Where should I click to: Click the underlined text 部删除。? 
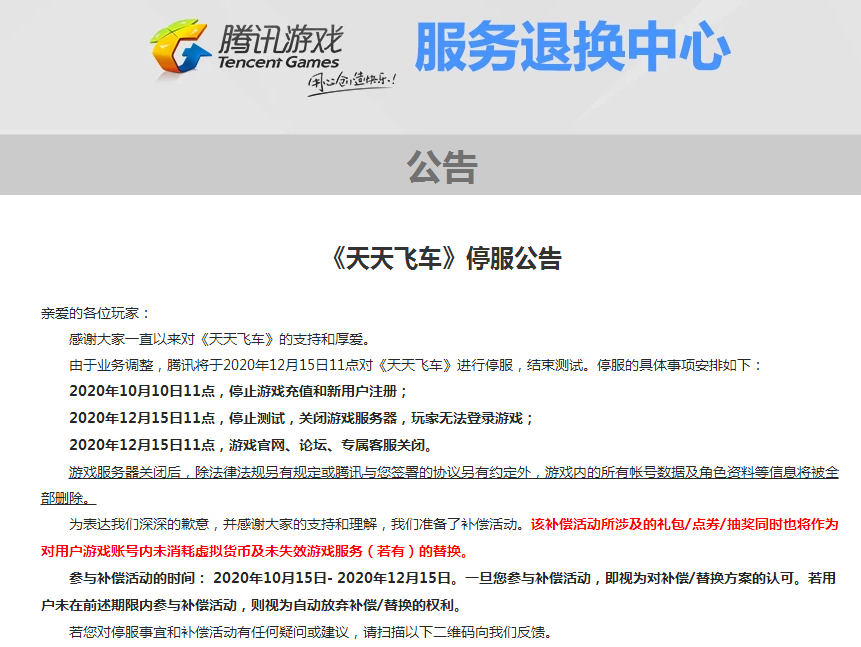pyautogui.click(x=68, y=498)
